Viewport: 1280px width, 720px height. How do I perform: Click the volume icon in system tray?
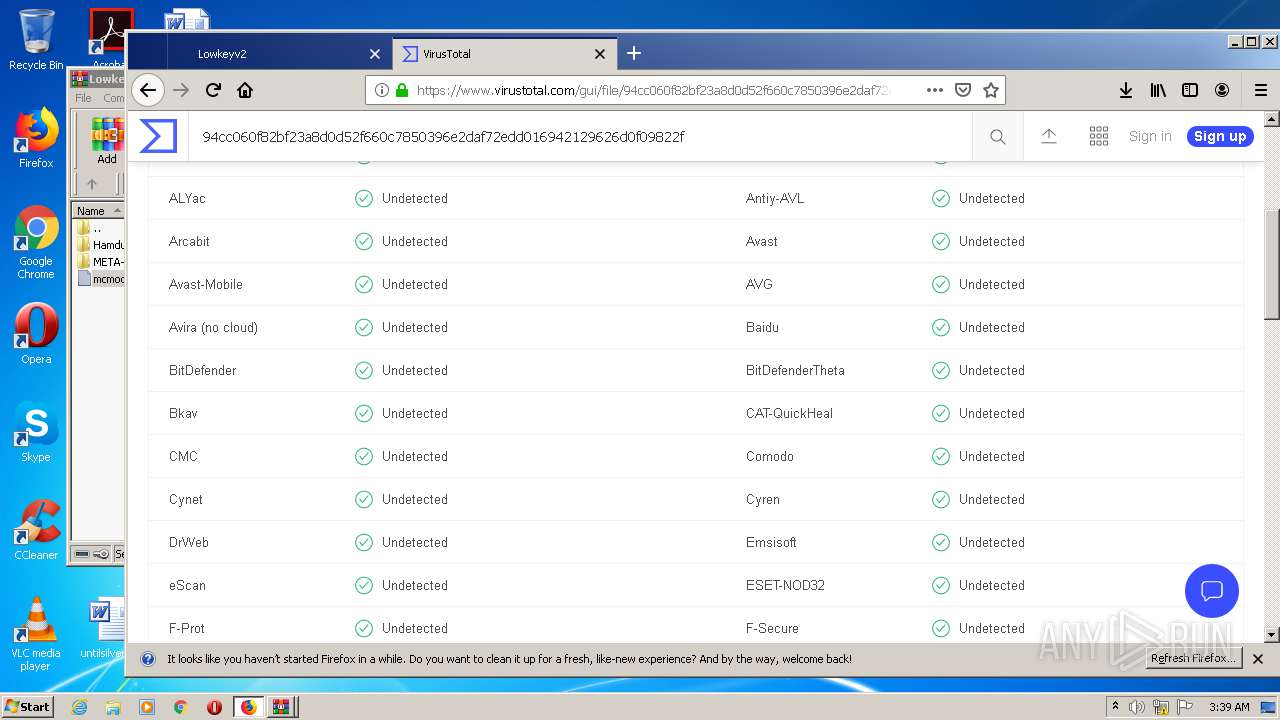pyautogui.click(x=1137, y=707)
